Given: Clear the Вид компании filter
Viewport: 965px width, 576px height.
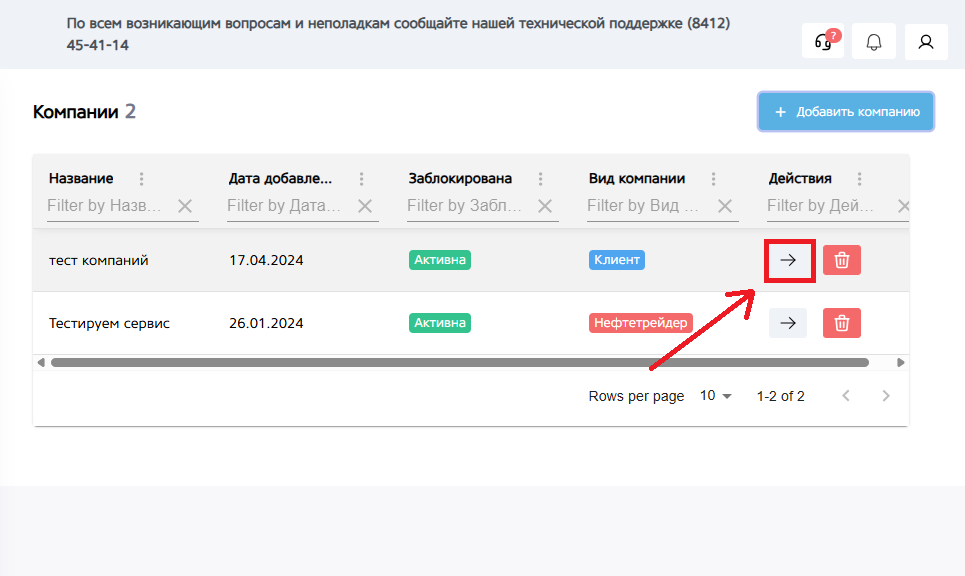Looking at the screenshot, I should (725, 206).
